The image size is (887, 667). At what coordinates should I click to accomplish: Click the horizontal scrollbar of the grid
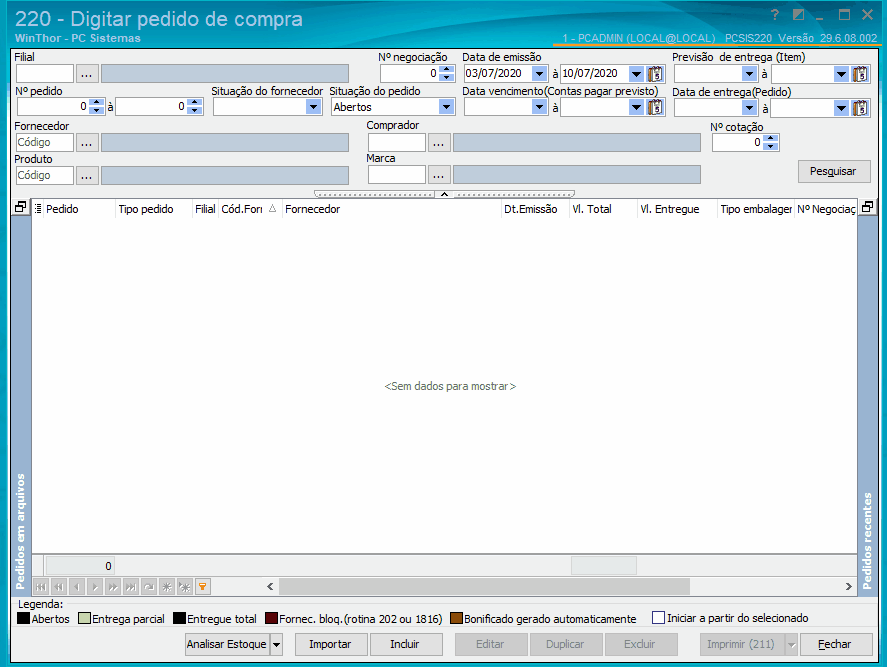coord(484,587)
